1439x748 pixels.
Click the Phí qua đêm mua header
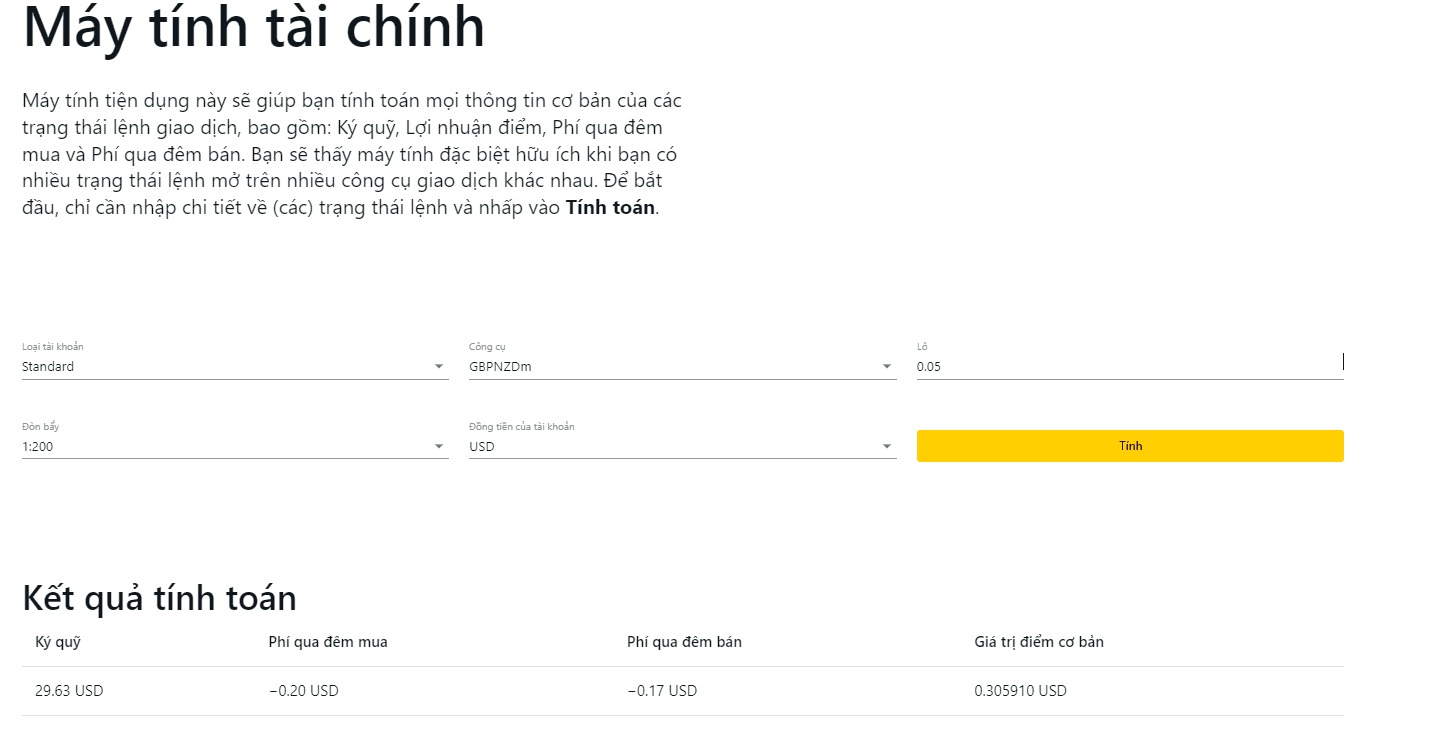click(328, 642)
